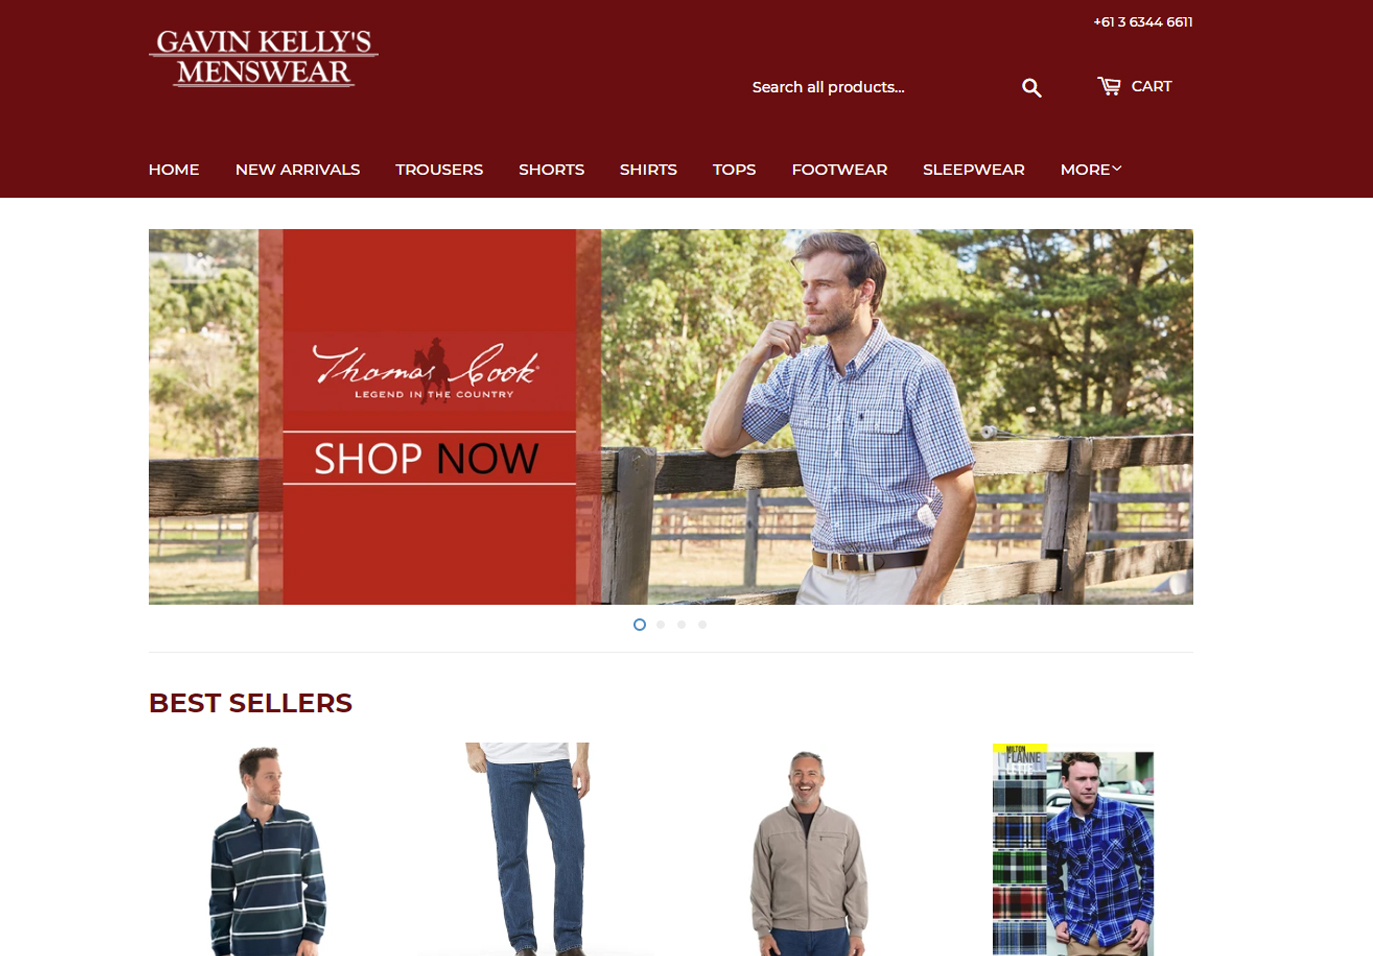The image size is (1373, 956).
Task: Visit the SLEEPWEAR category
Action: pyautogui.click(x=973, y=169)
